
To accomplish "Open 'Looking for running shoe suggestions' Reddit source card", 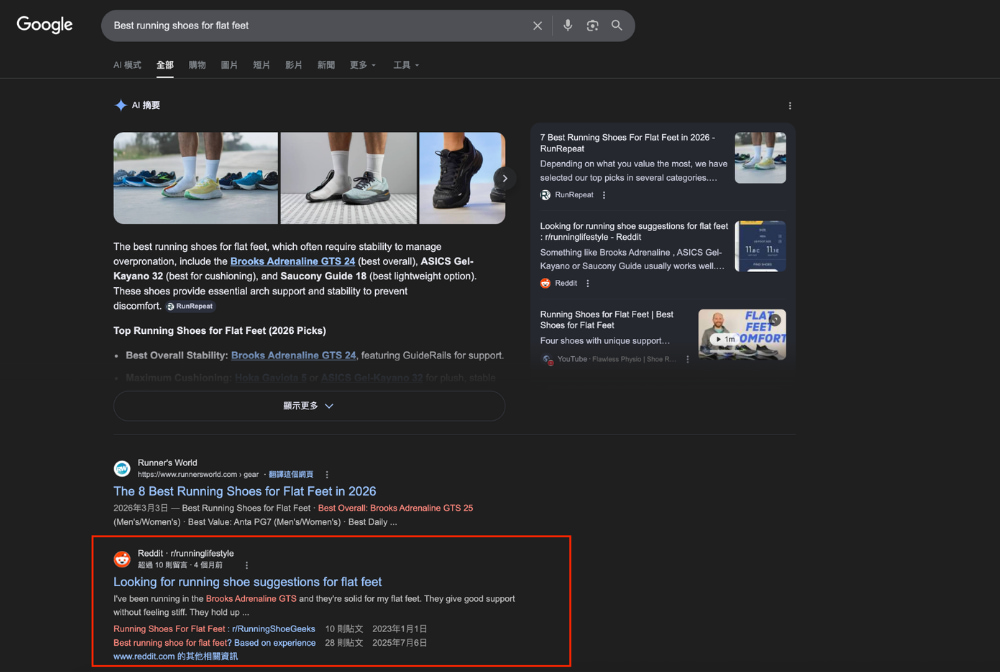I will [x=634, y=231].
